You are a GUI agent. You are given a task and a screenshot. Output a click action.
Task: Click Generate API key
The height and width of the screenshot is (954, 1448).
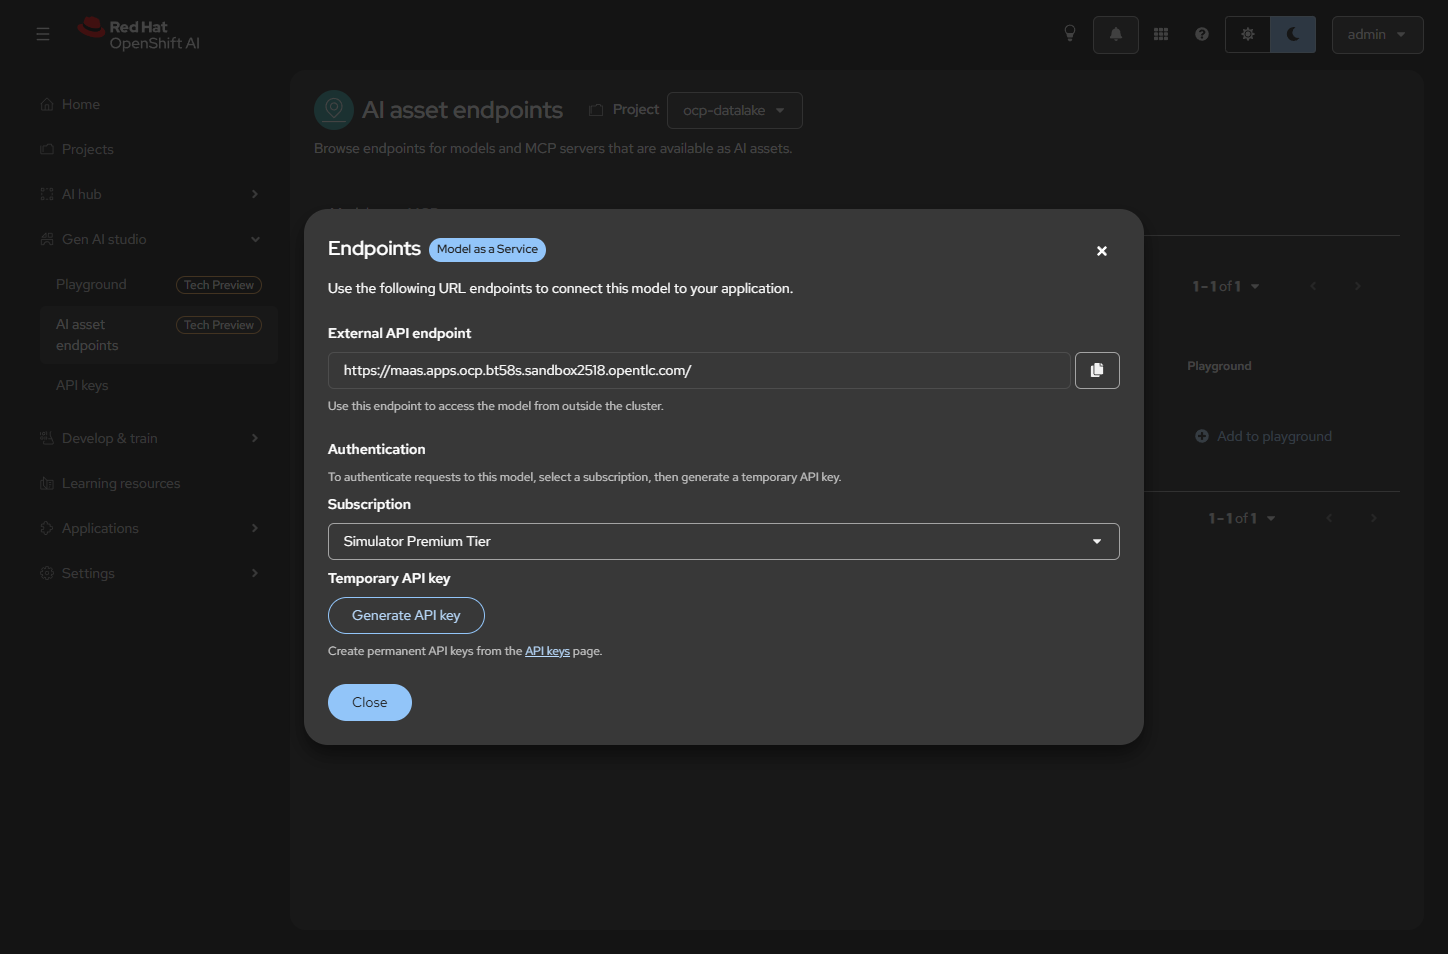click(406, 615)
